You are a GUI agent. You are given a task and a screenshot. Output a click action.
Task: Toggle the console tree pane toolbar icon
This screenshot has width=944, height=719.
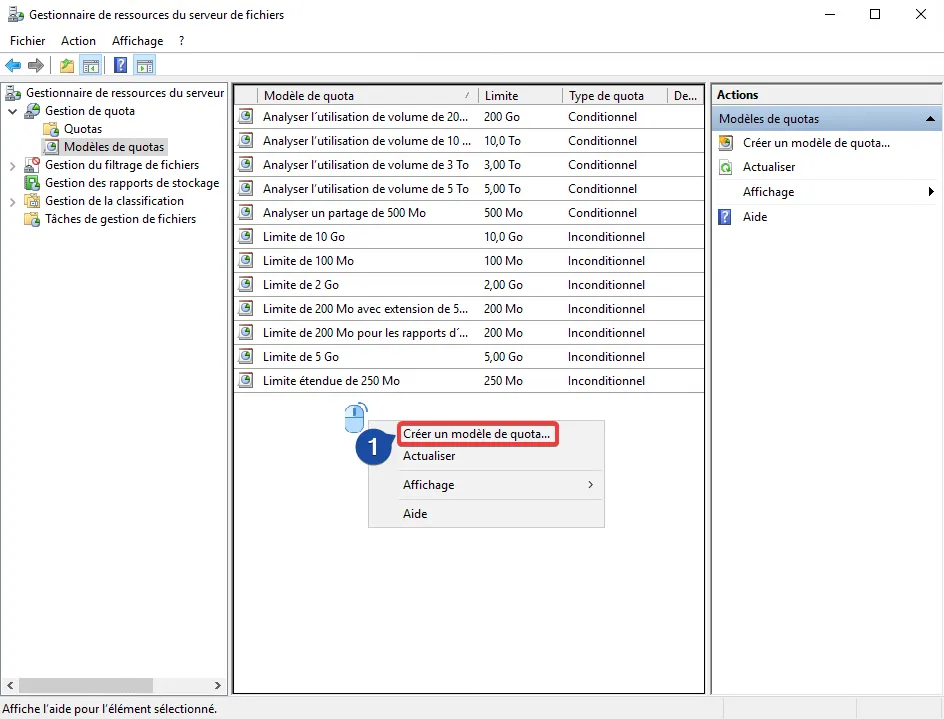(x=91, y=66)
